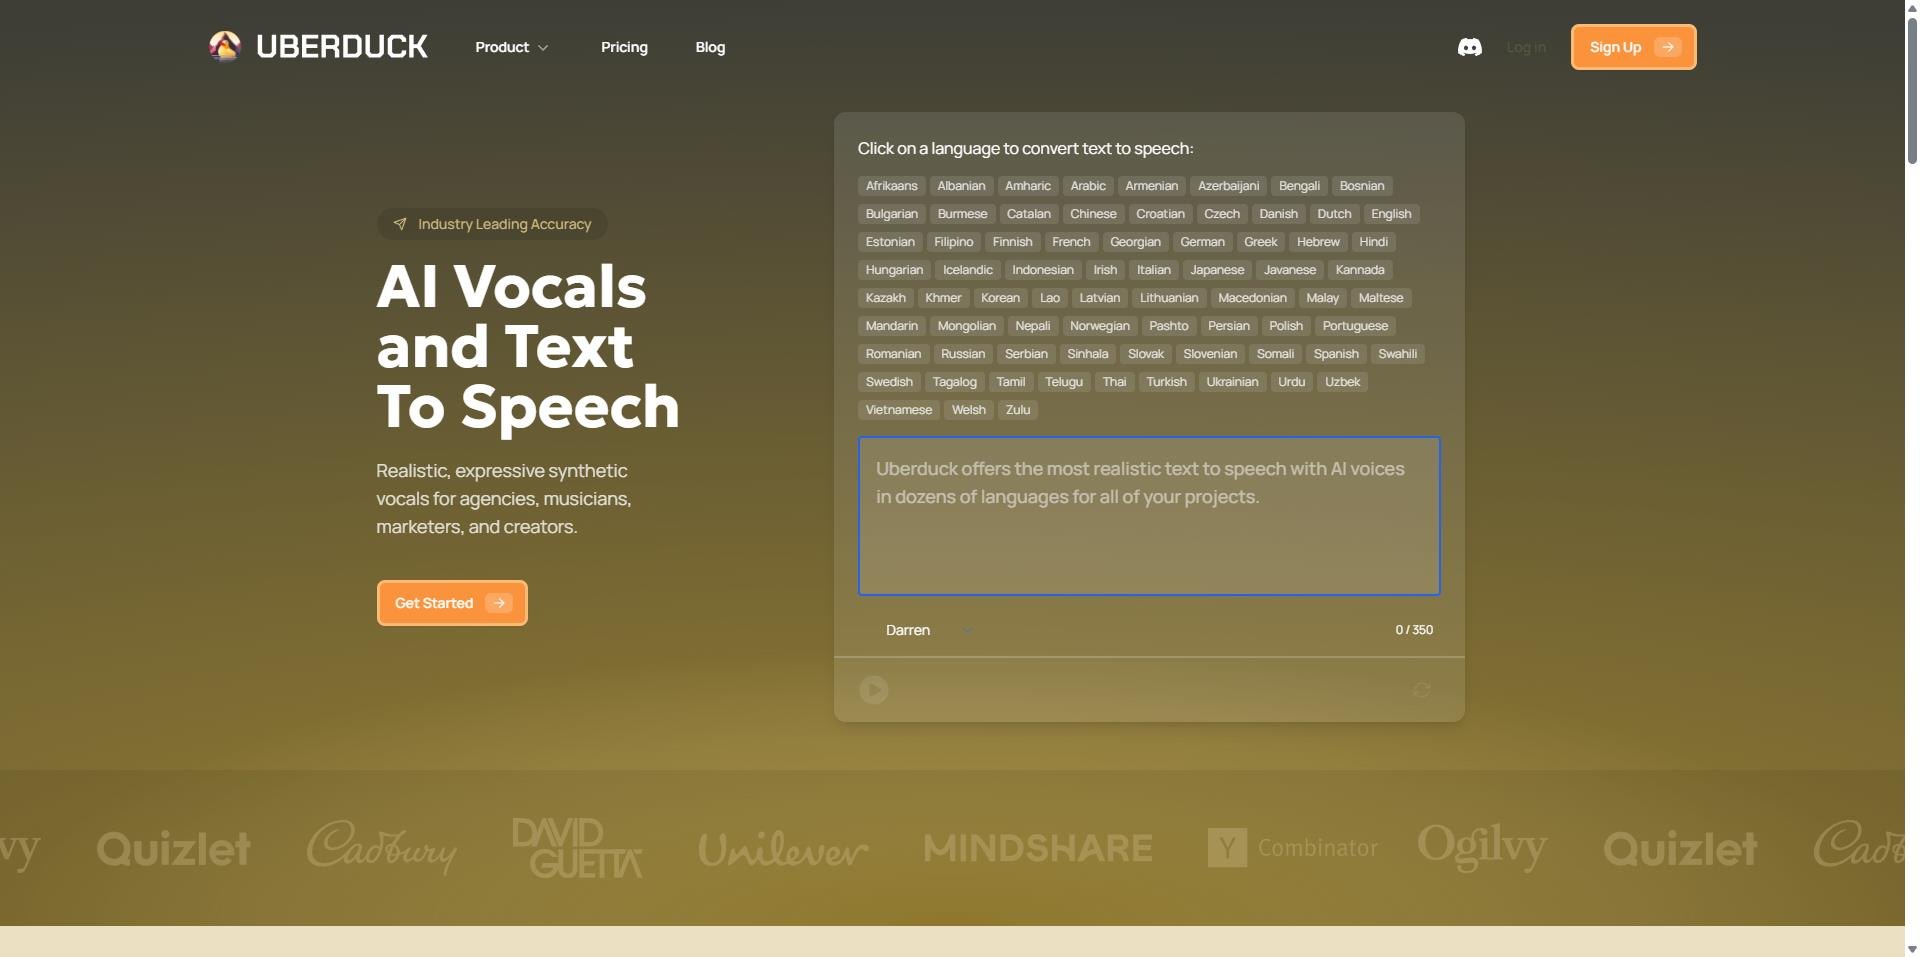The image size is (1920, 957).
Task: Choose the English language
Action: (x=1391, y=214)
